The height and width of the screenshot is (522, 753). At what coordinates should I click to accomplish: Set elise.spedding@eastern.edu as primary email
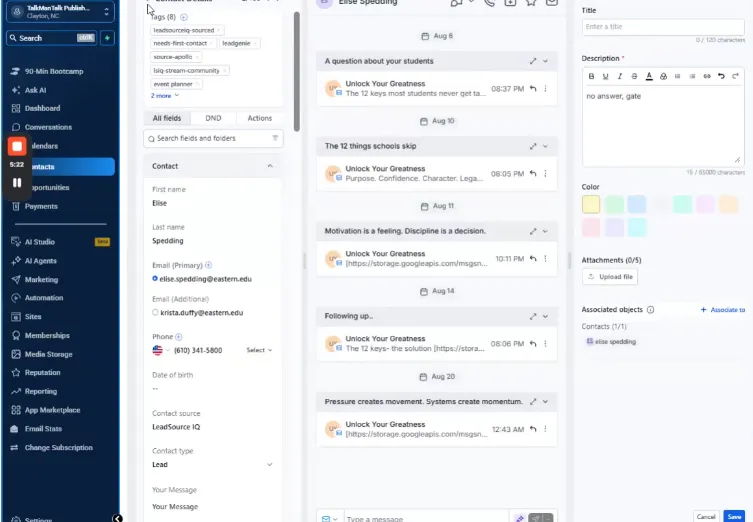[155, 279]
